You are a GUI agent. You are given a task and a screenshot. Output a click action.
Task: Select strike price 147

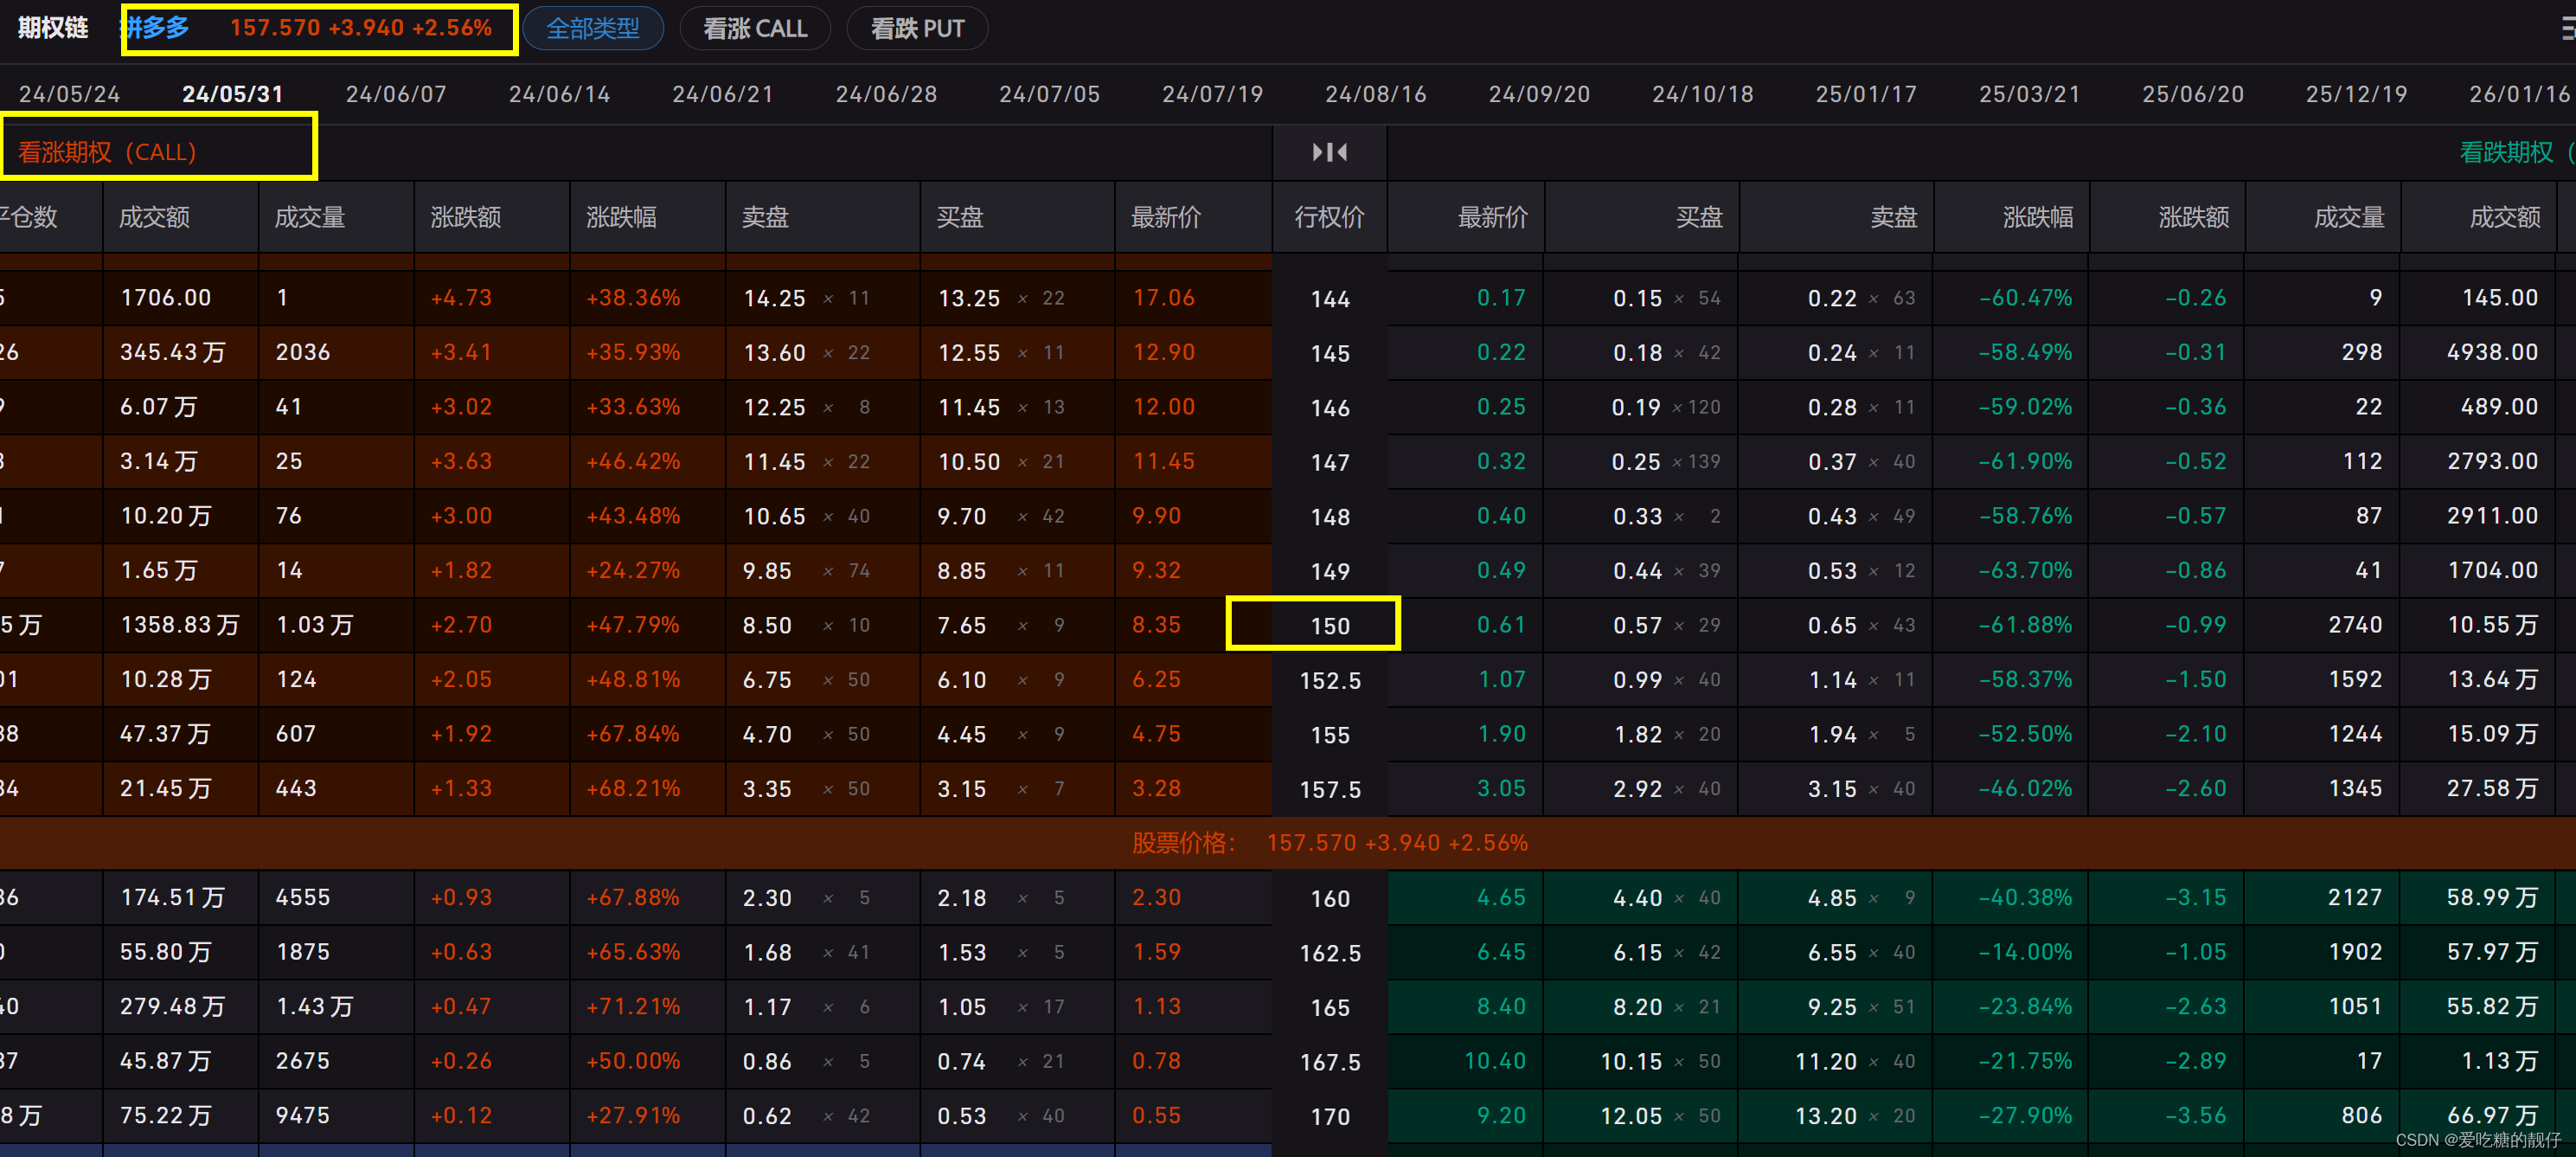(x=1330, y=462)
